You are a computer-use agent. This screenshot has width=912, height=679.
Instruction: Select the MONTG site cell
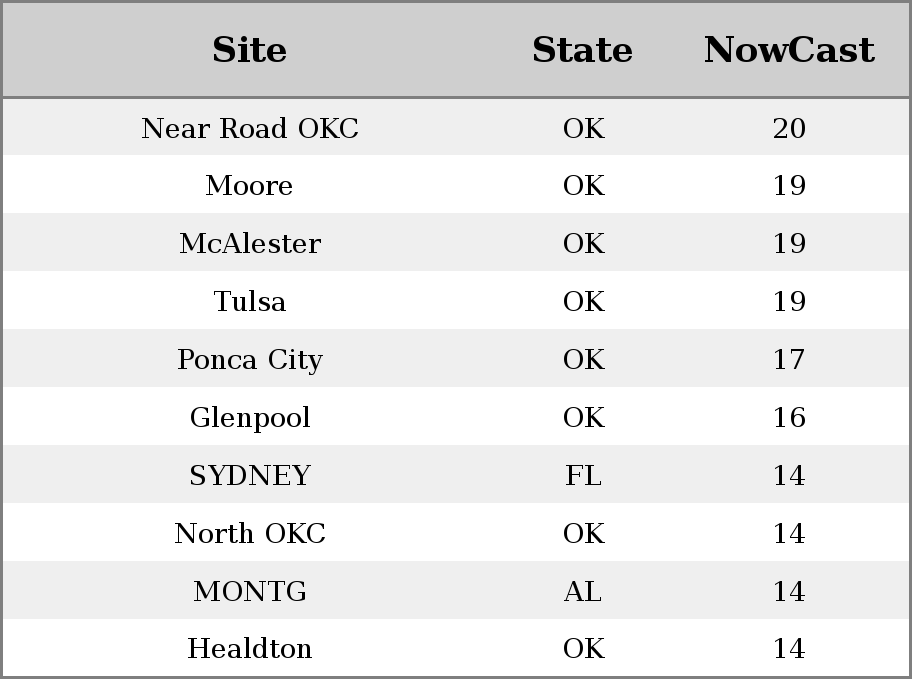coord(250,591)
